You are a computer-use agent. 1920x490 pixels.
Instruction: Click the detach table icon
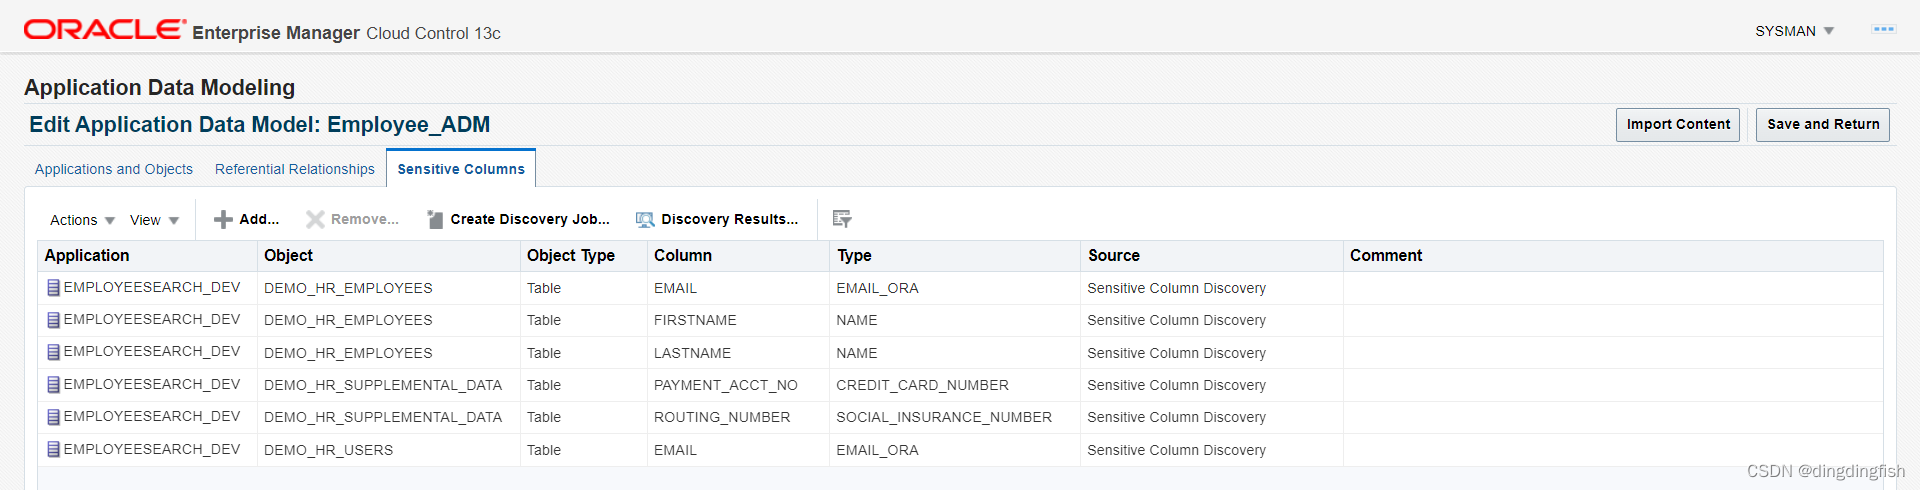(x=842, y=218)
